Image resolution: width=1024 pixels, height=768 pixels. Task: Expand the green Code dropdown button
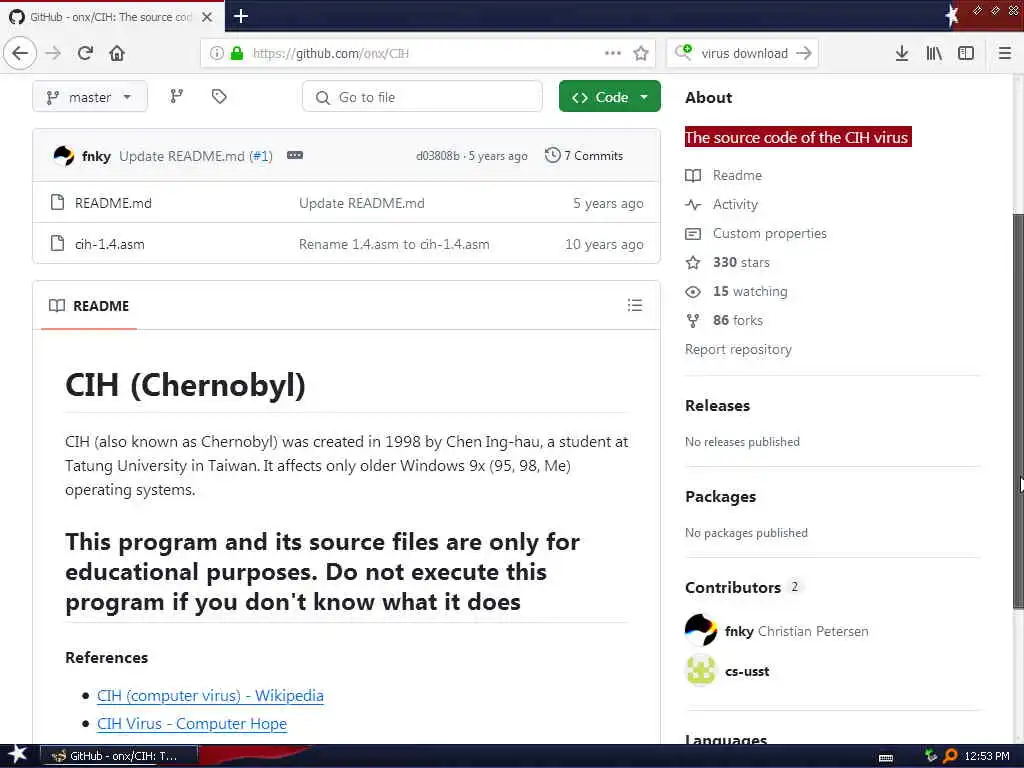609,97
